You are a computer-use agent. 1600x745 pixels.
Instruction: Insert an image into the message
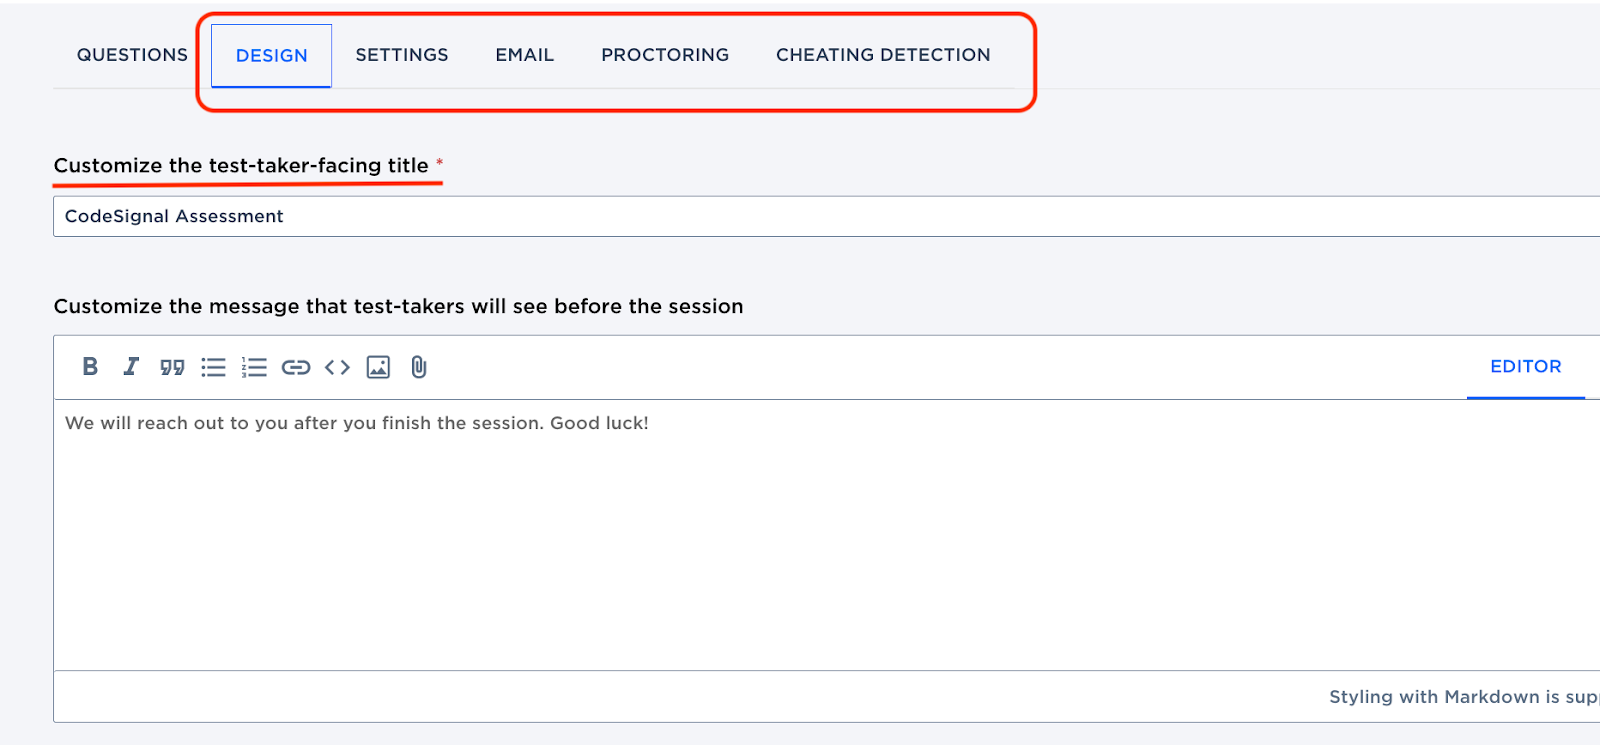coord(378,367)
